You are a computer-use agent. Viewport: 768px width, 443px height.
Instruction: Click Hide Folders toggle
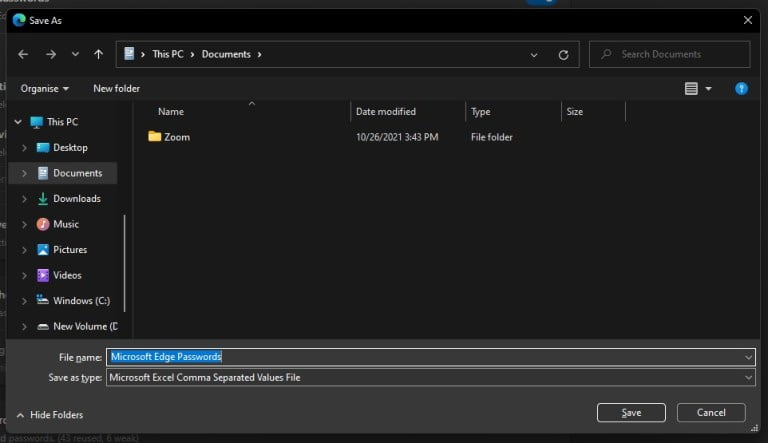[49, 415]
